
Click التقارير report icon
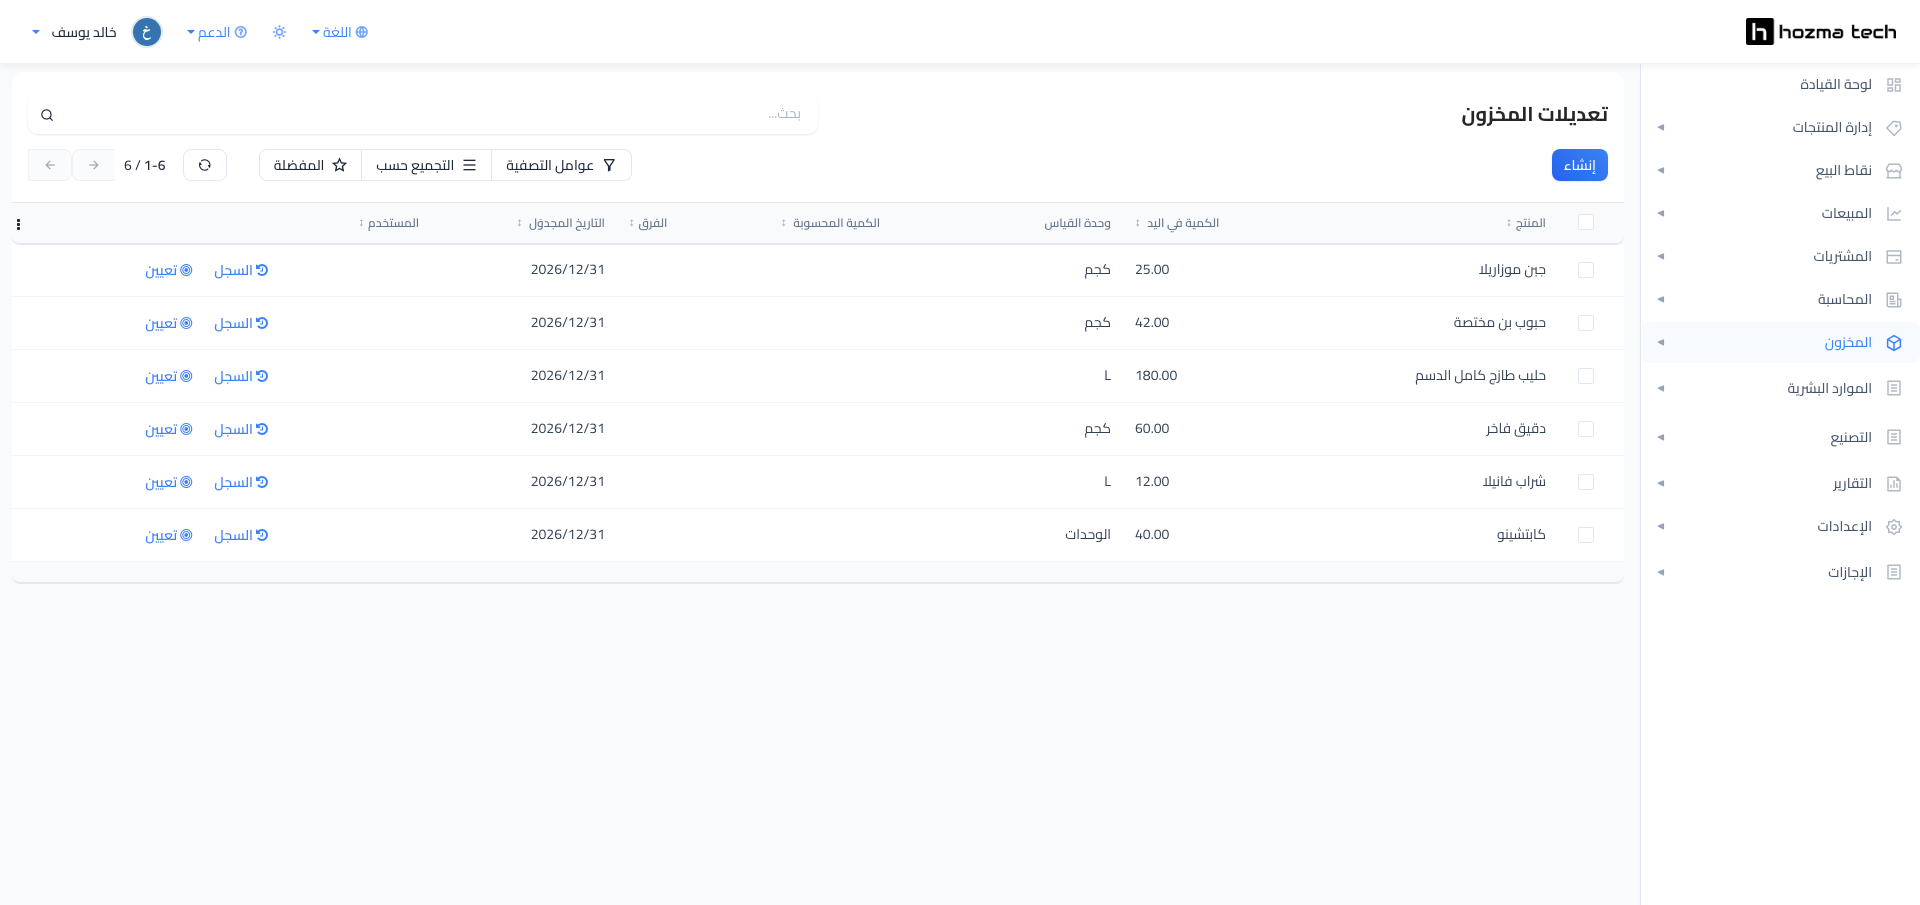click(x=1893, y=484)
